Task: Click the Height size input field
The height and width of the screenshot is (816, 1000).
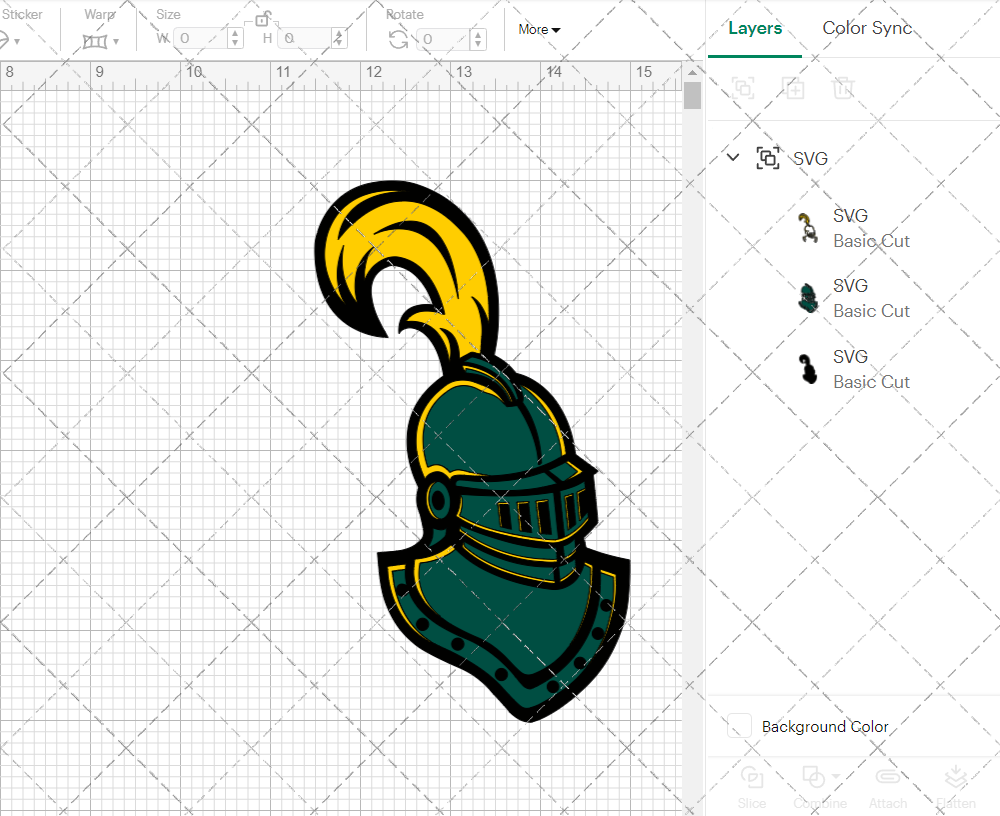Action: 306,38
